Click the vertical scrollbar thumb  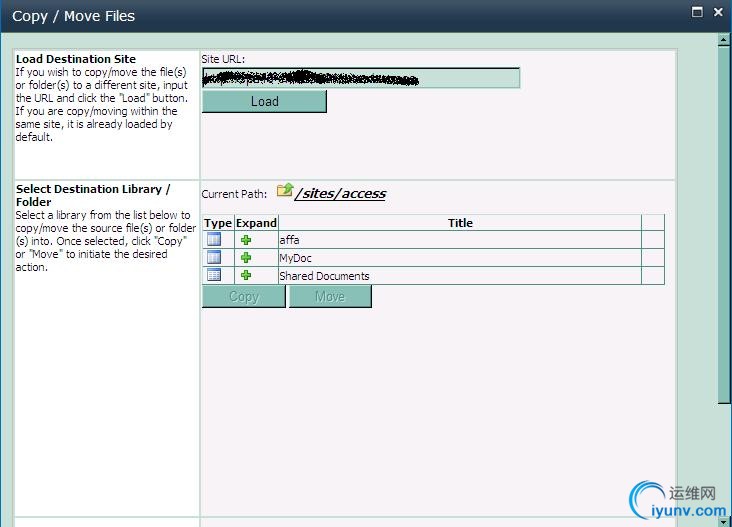tap(724, 225)
